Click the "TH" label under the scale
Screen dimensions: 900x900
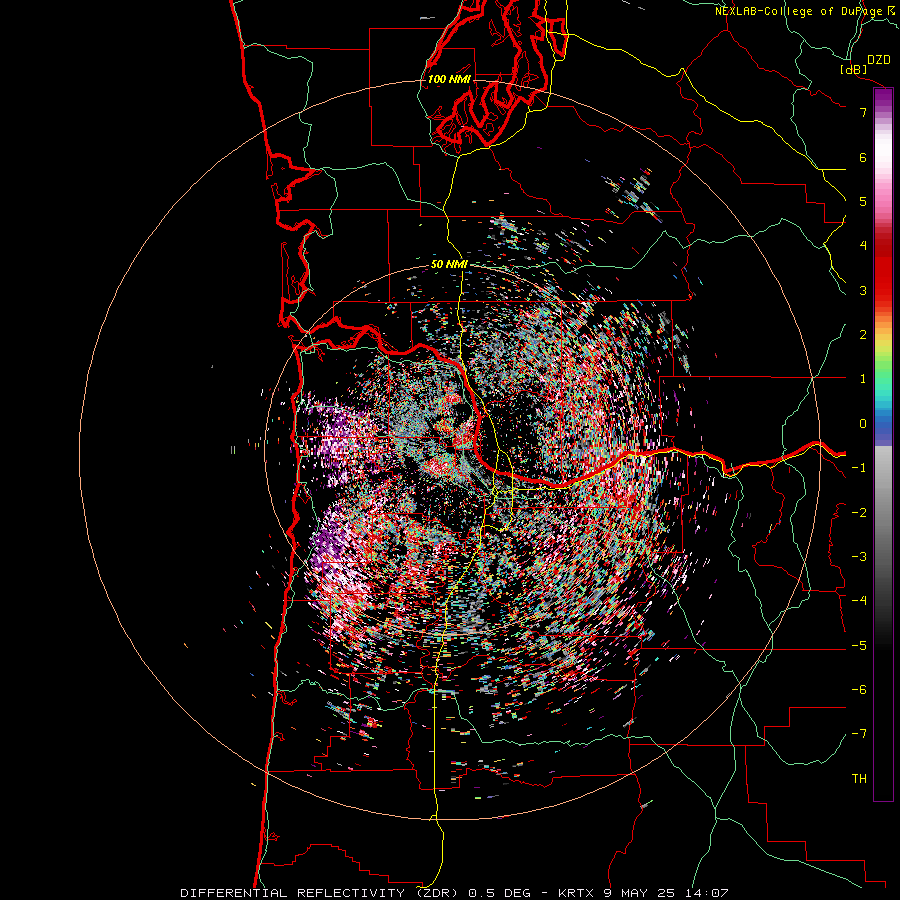[x=859, y=779]
